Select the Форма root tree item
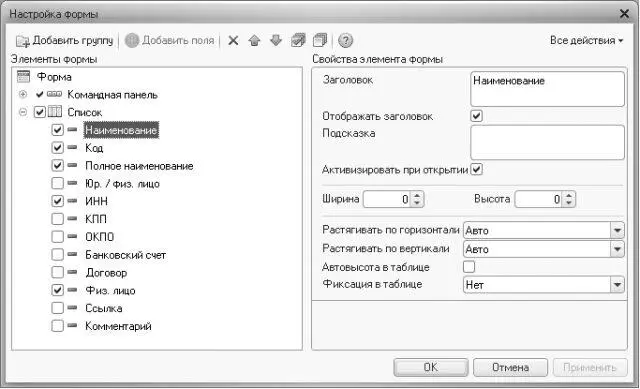Screen dimensions: 640x389 [54, 77]
